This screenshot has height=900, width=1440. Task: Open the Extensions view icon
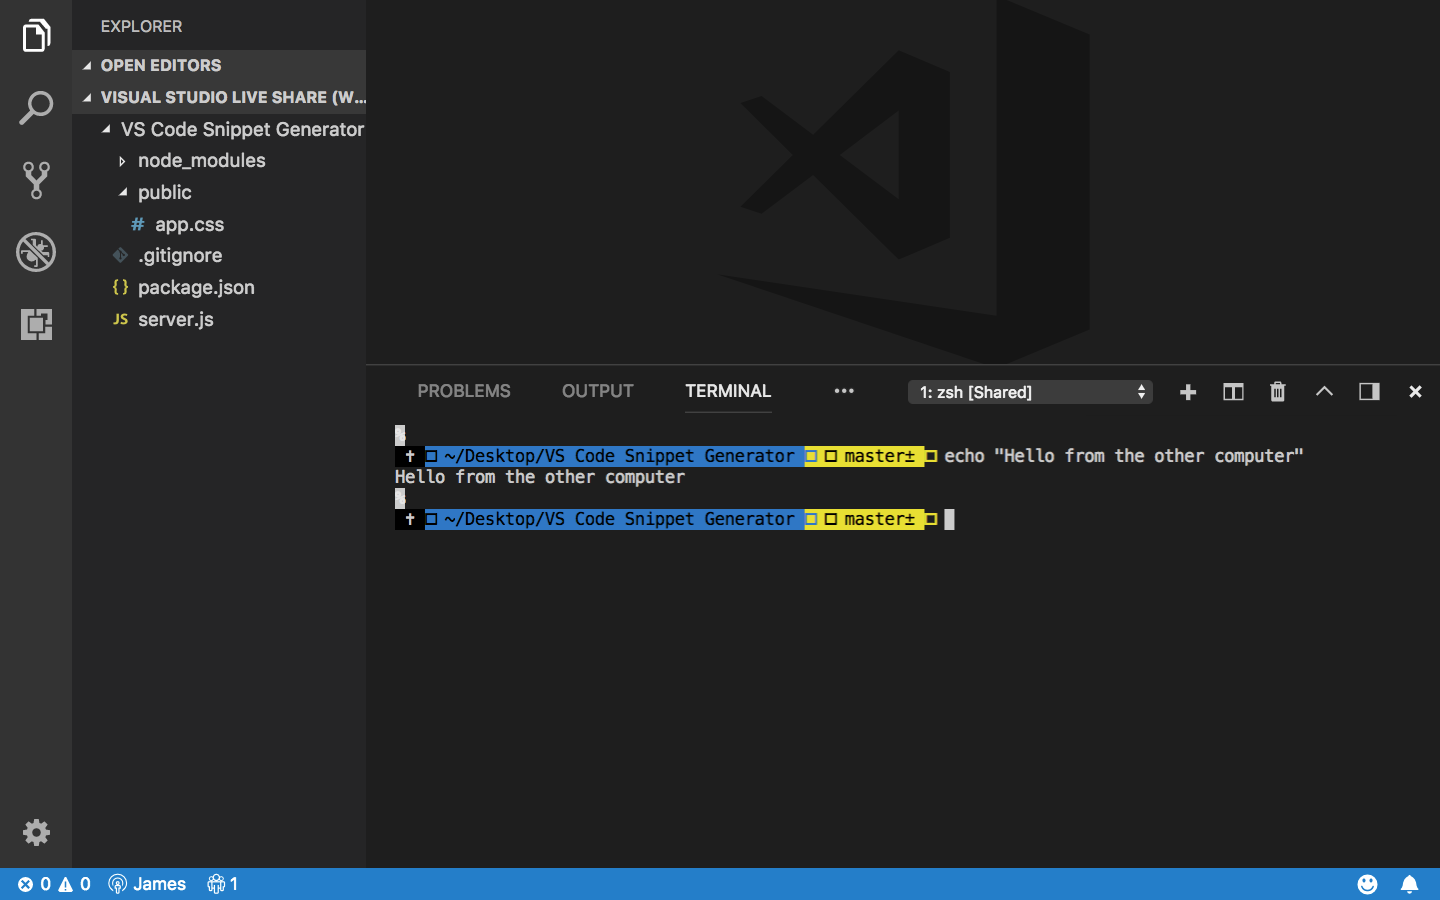coord(36,324)
